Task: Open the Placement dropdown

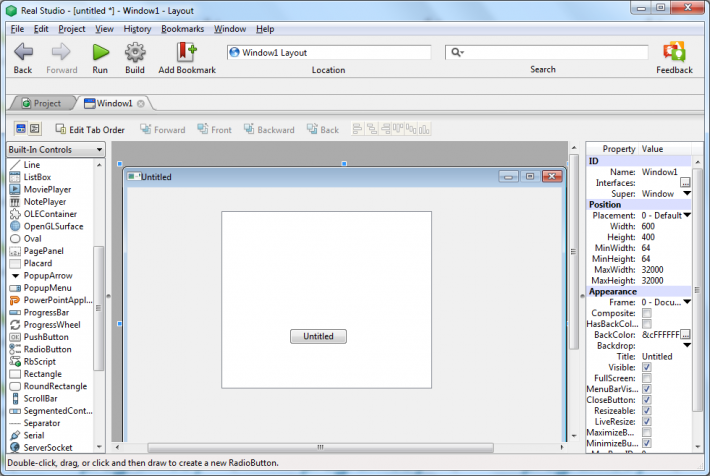Action: pos(686,215)
